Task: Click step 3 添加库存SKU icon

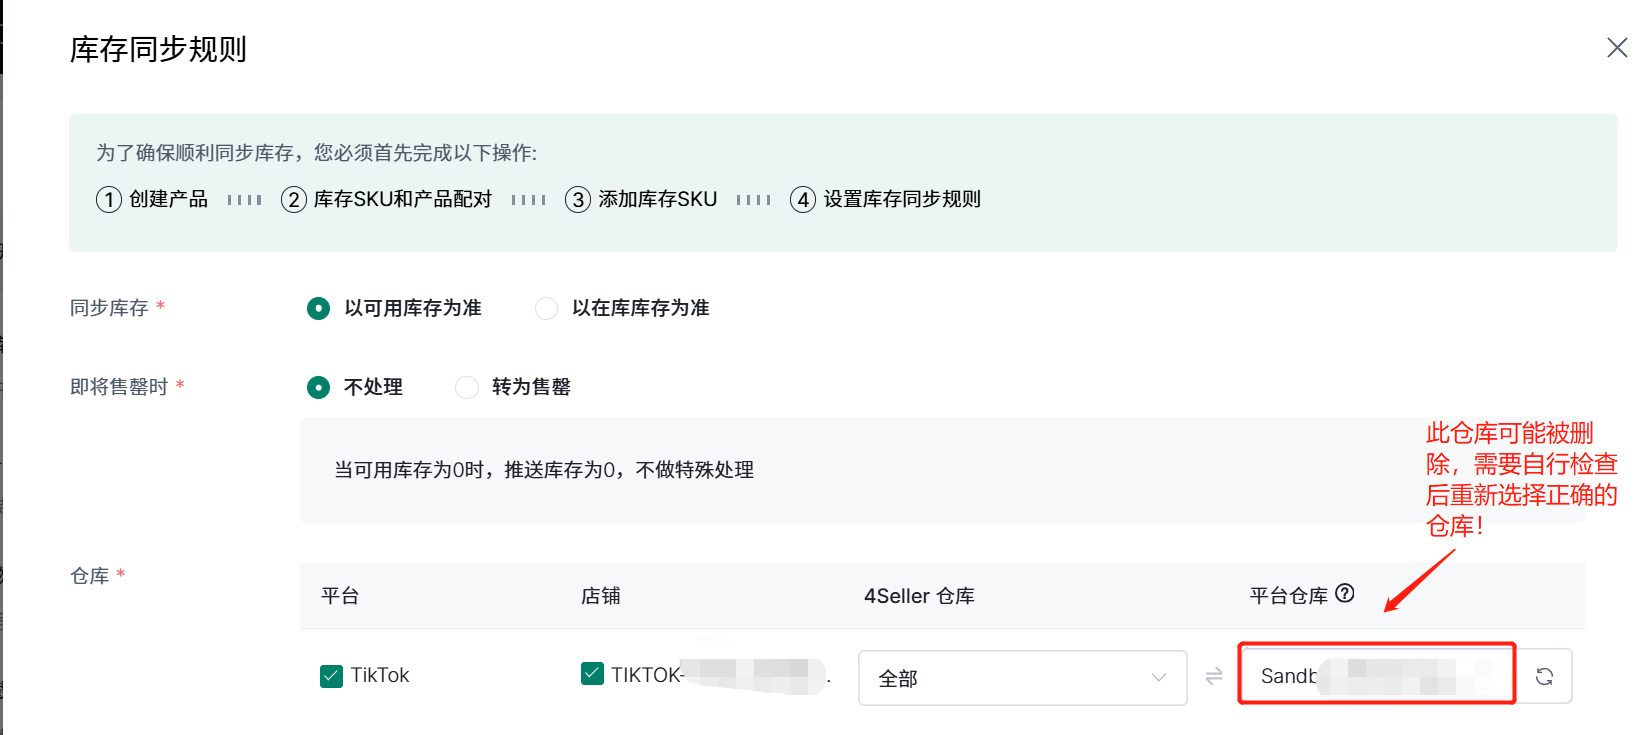Action: pos(578,200)
